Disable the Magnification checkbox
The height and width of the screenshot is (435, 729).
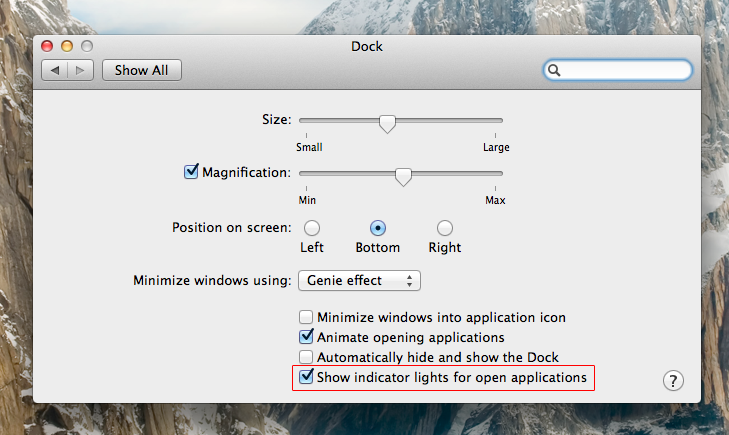click(x=192, y=171)
